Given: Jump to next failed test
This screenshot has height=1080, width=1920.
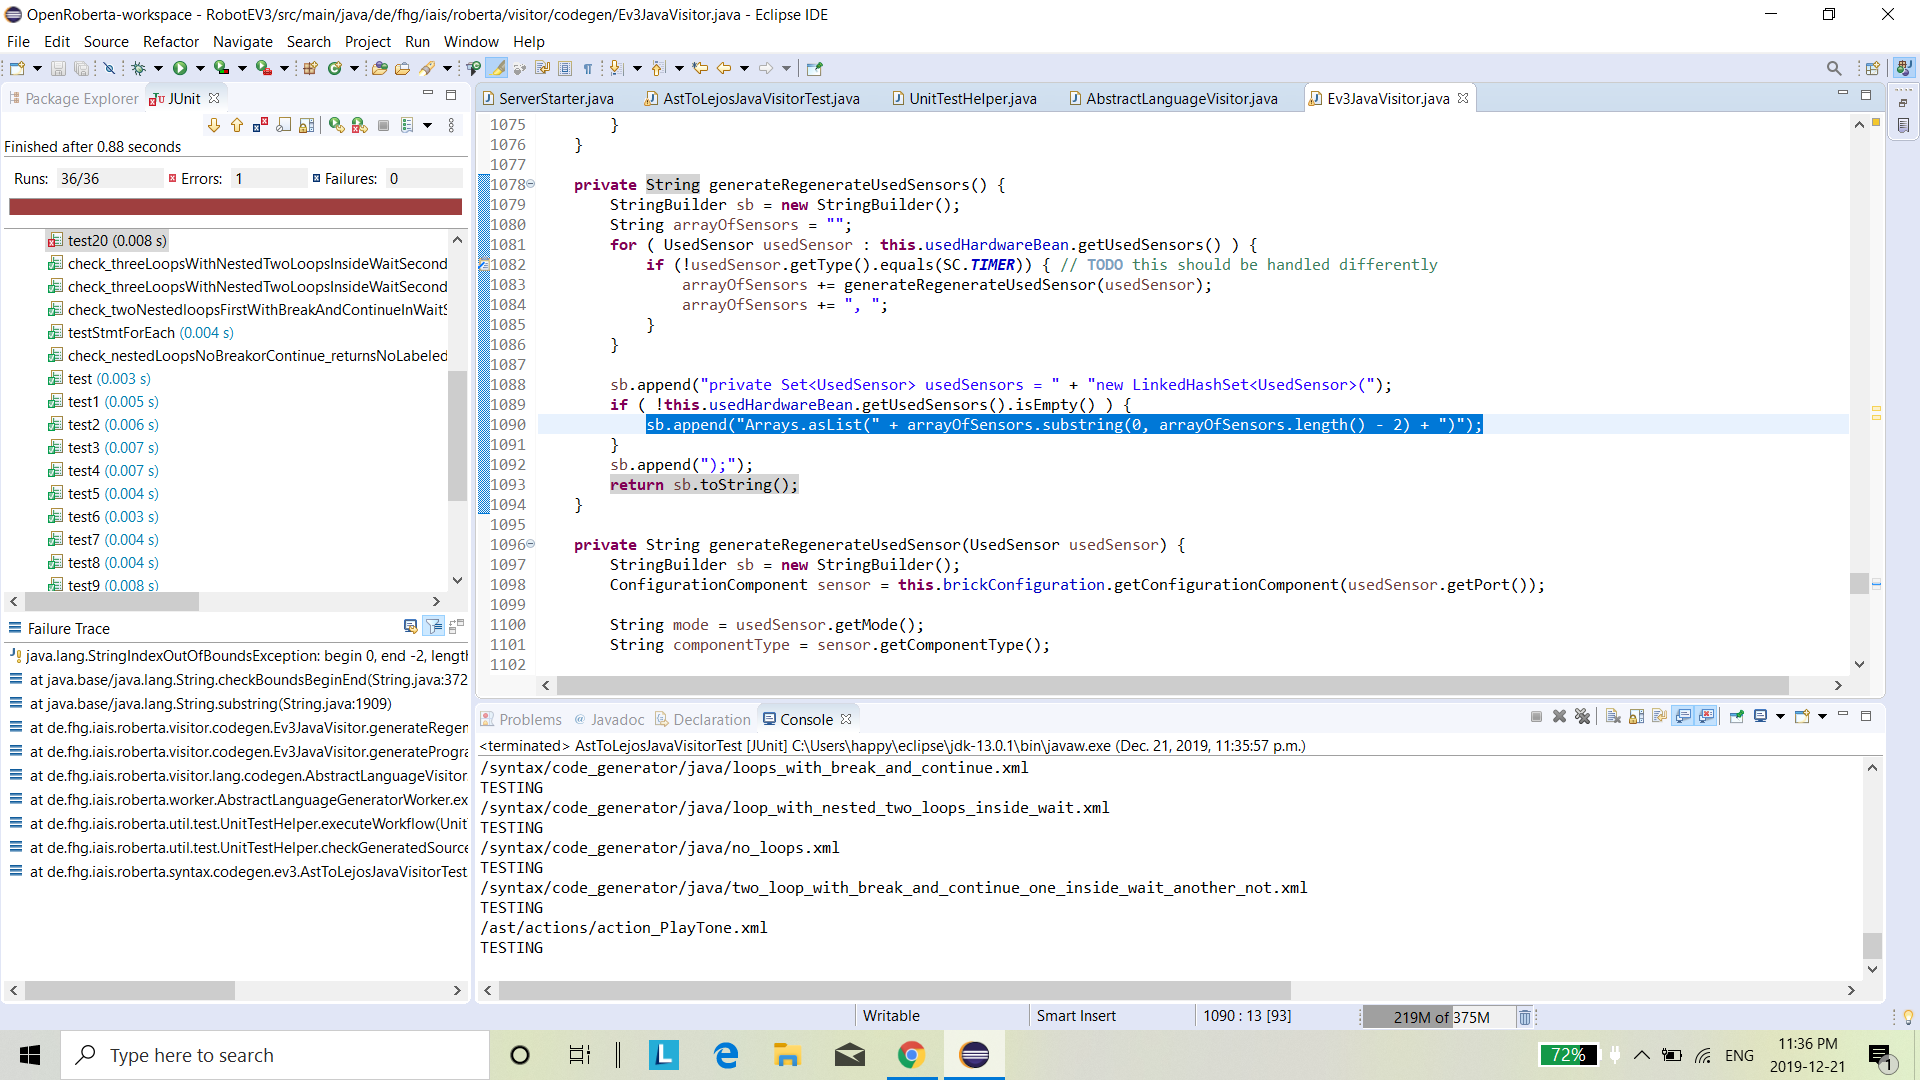Looking at the screenshot, I should [x=215, y=125].
